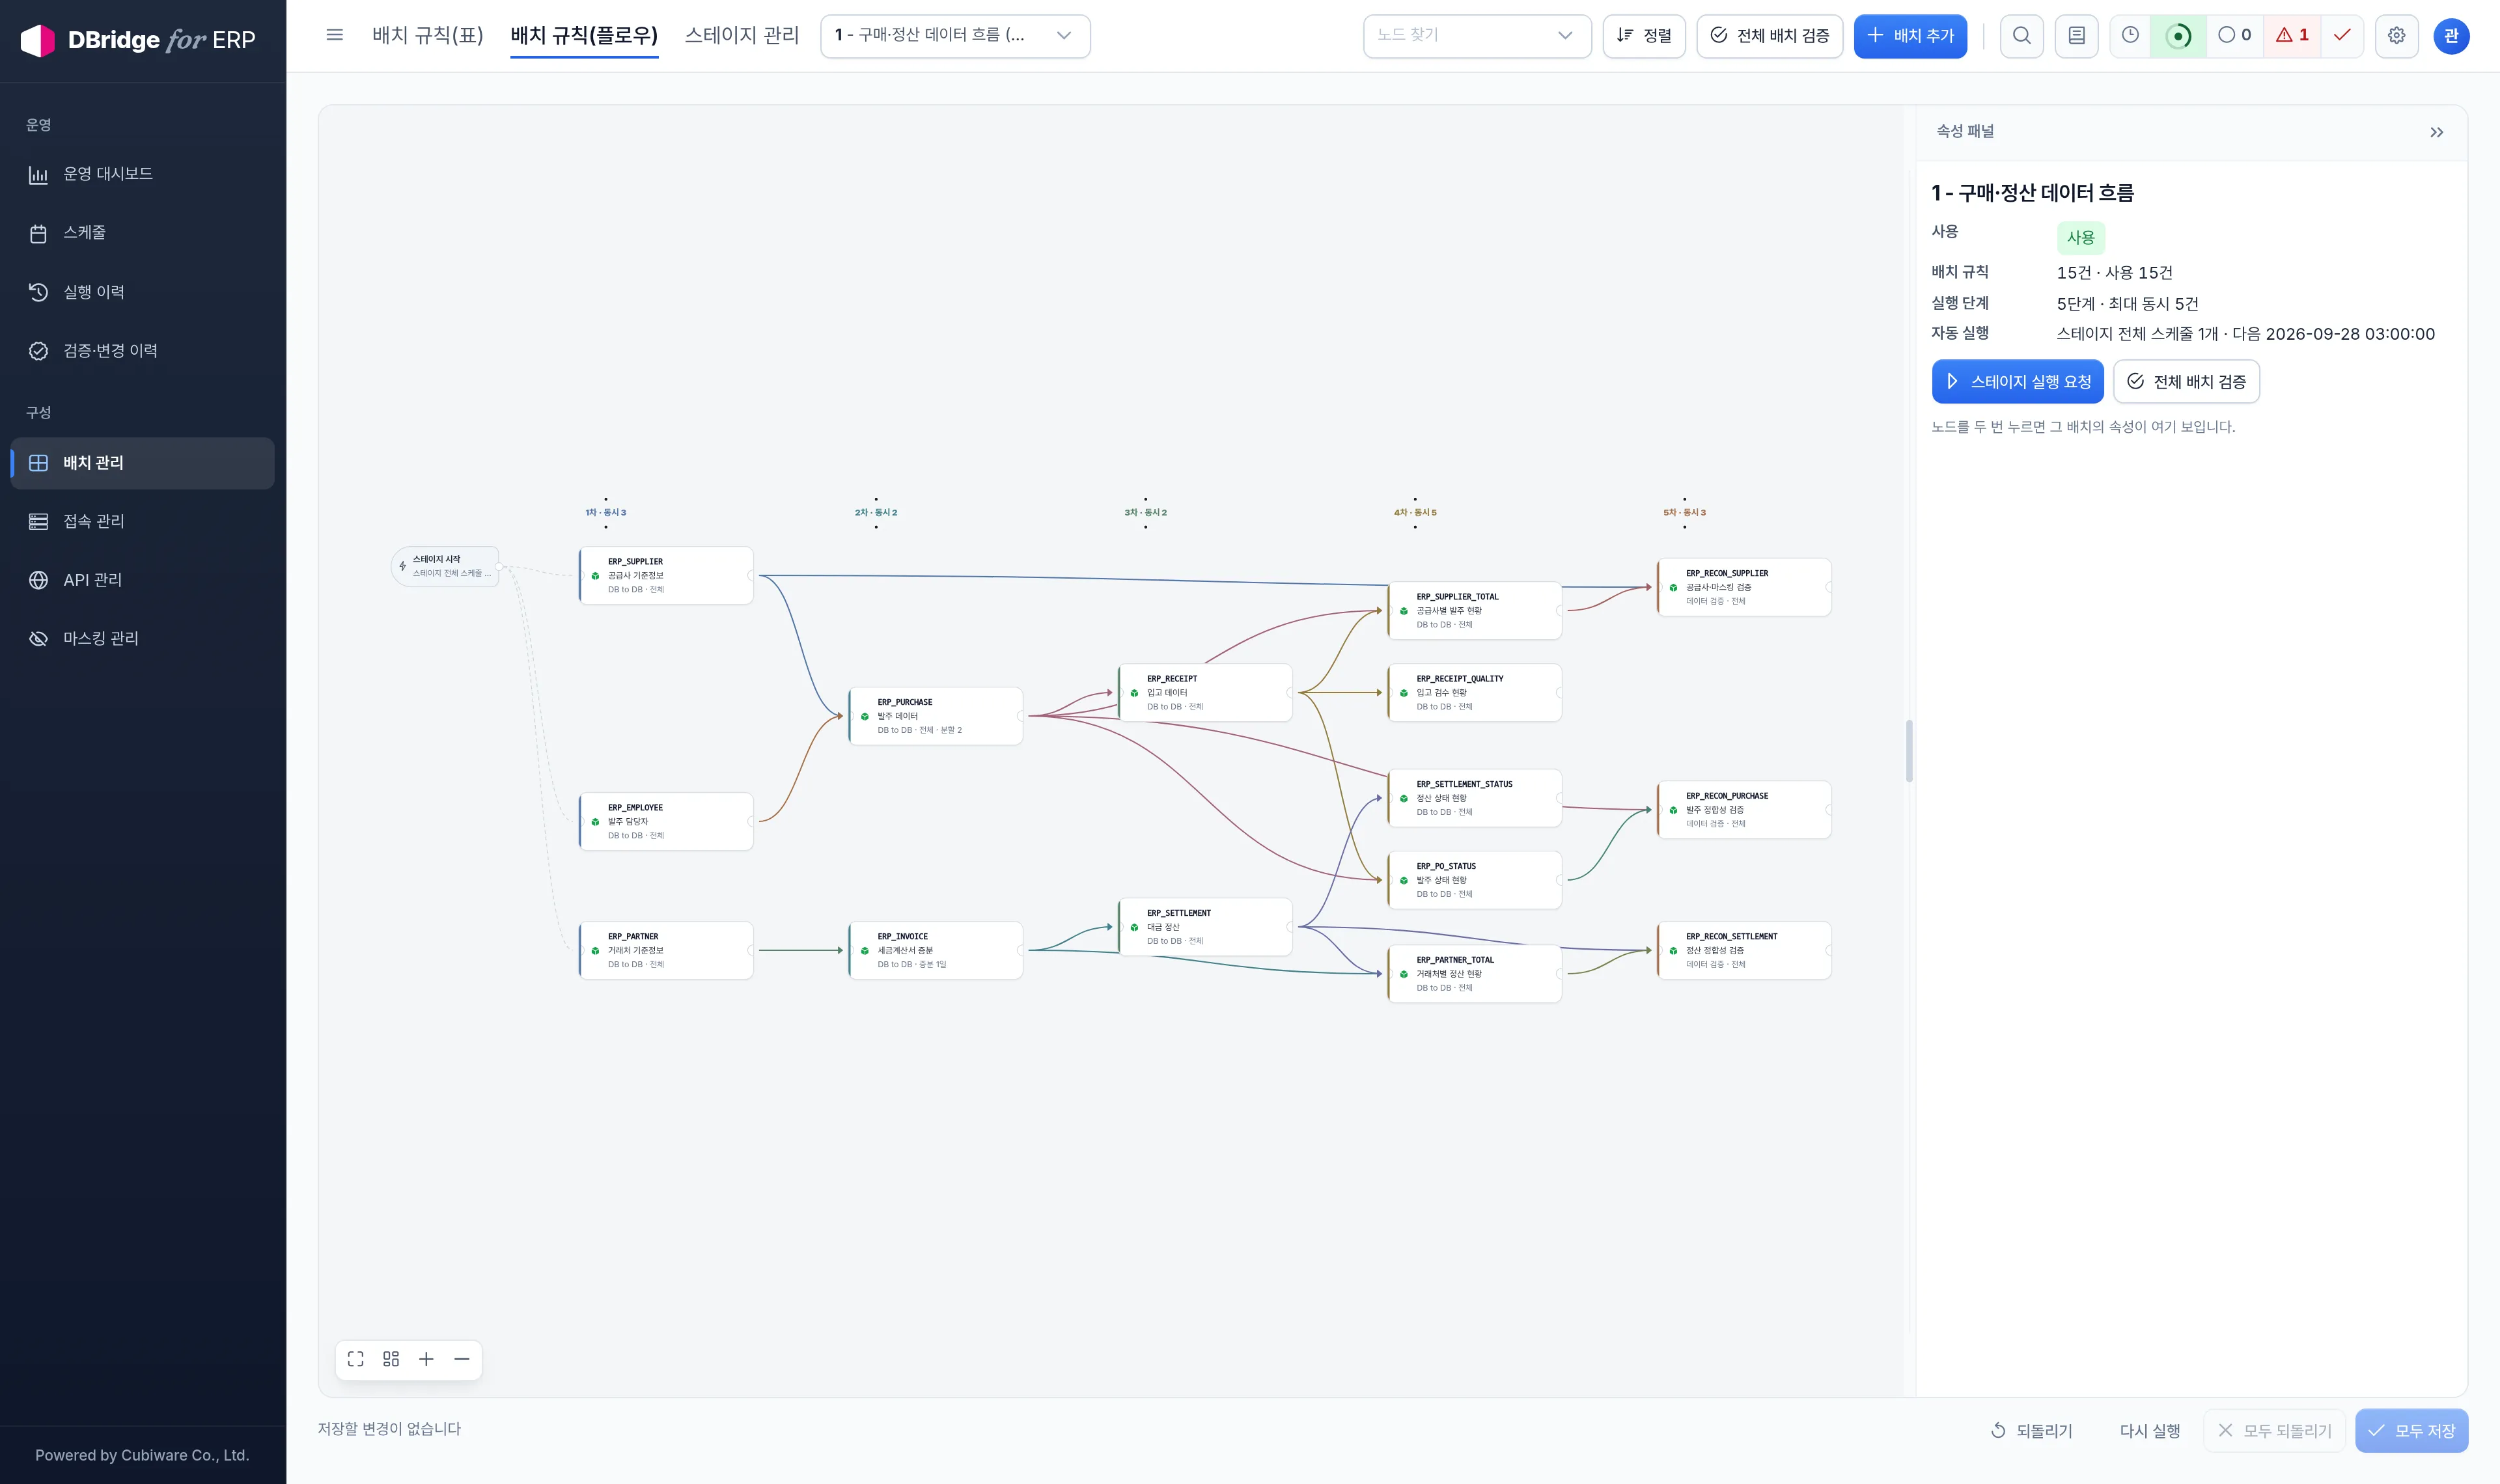Screen dimensions: 2500x1484
Task: Open API 관리 in the sidebar
Action: [142, 580]
